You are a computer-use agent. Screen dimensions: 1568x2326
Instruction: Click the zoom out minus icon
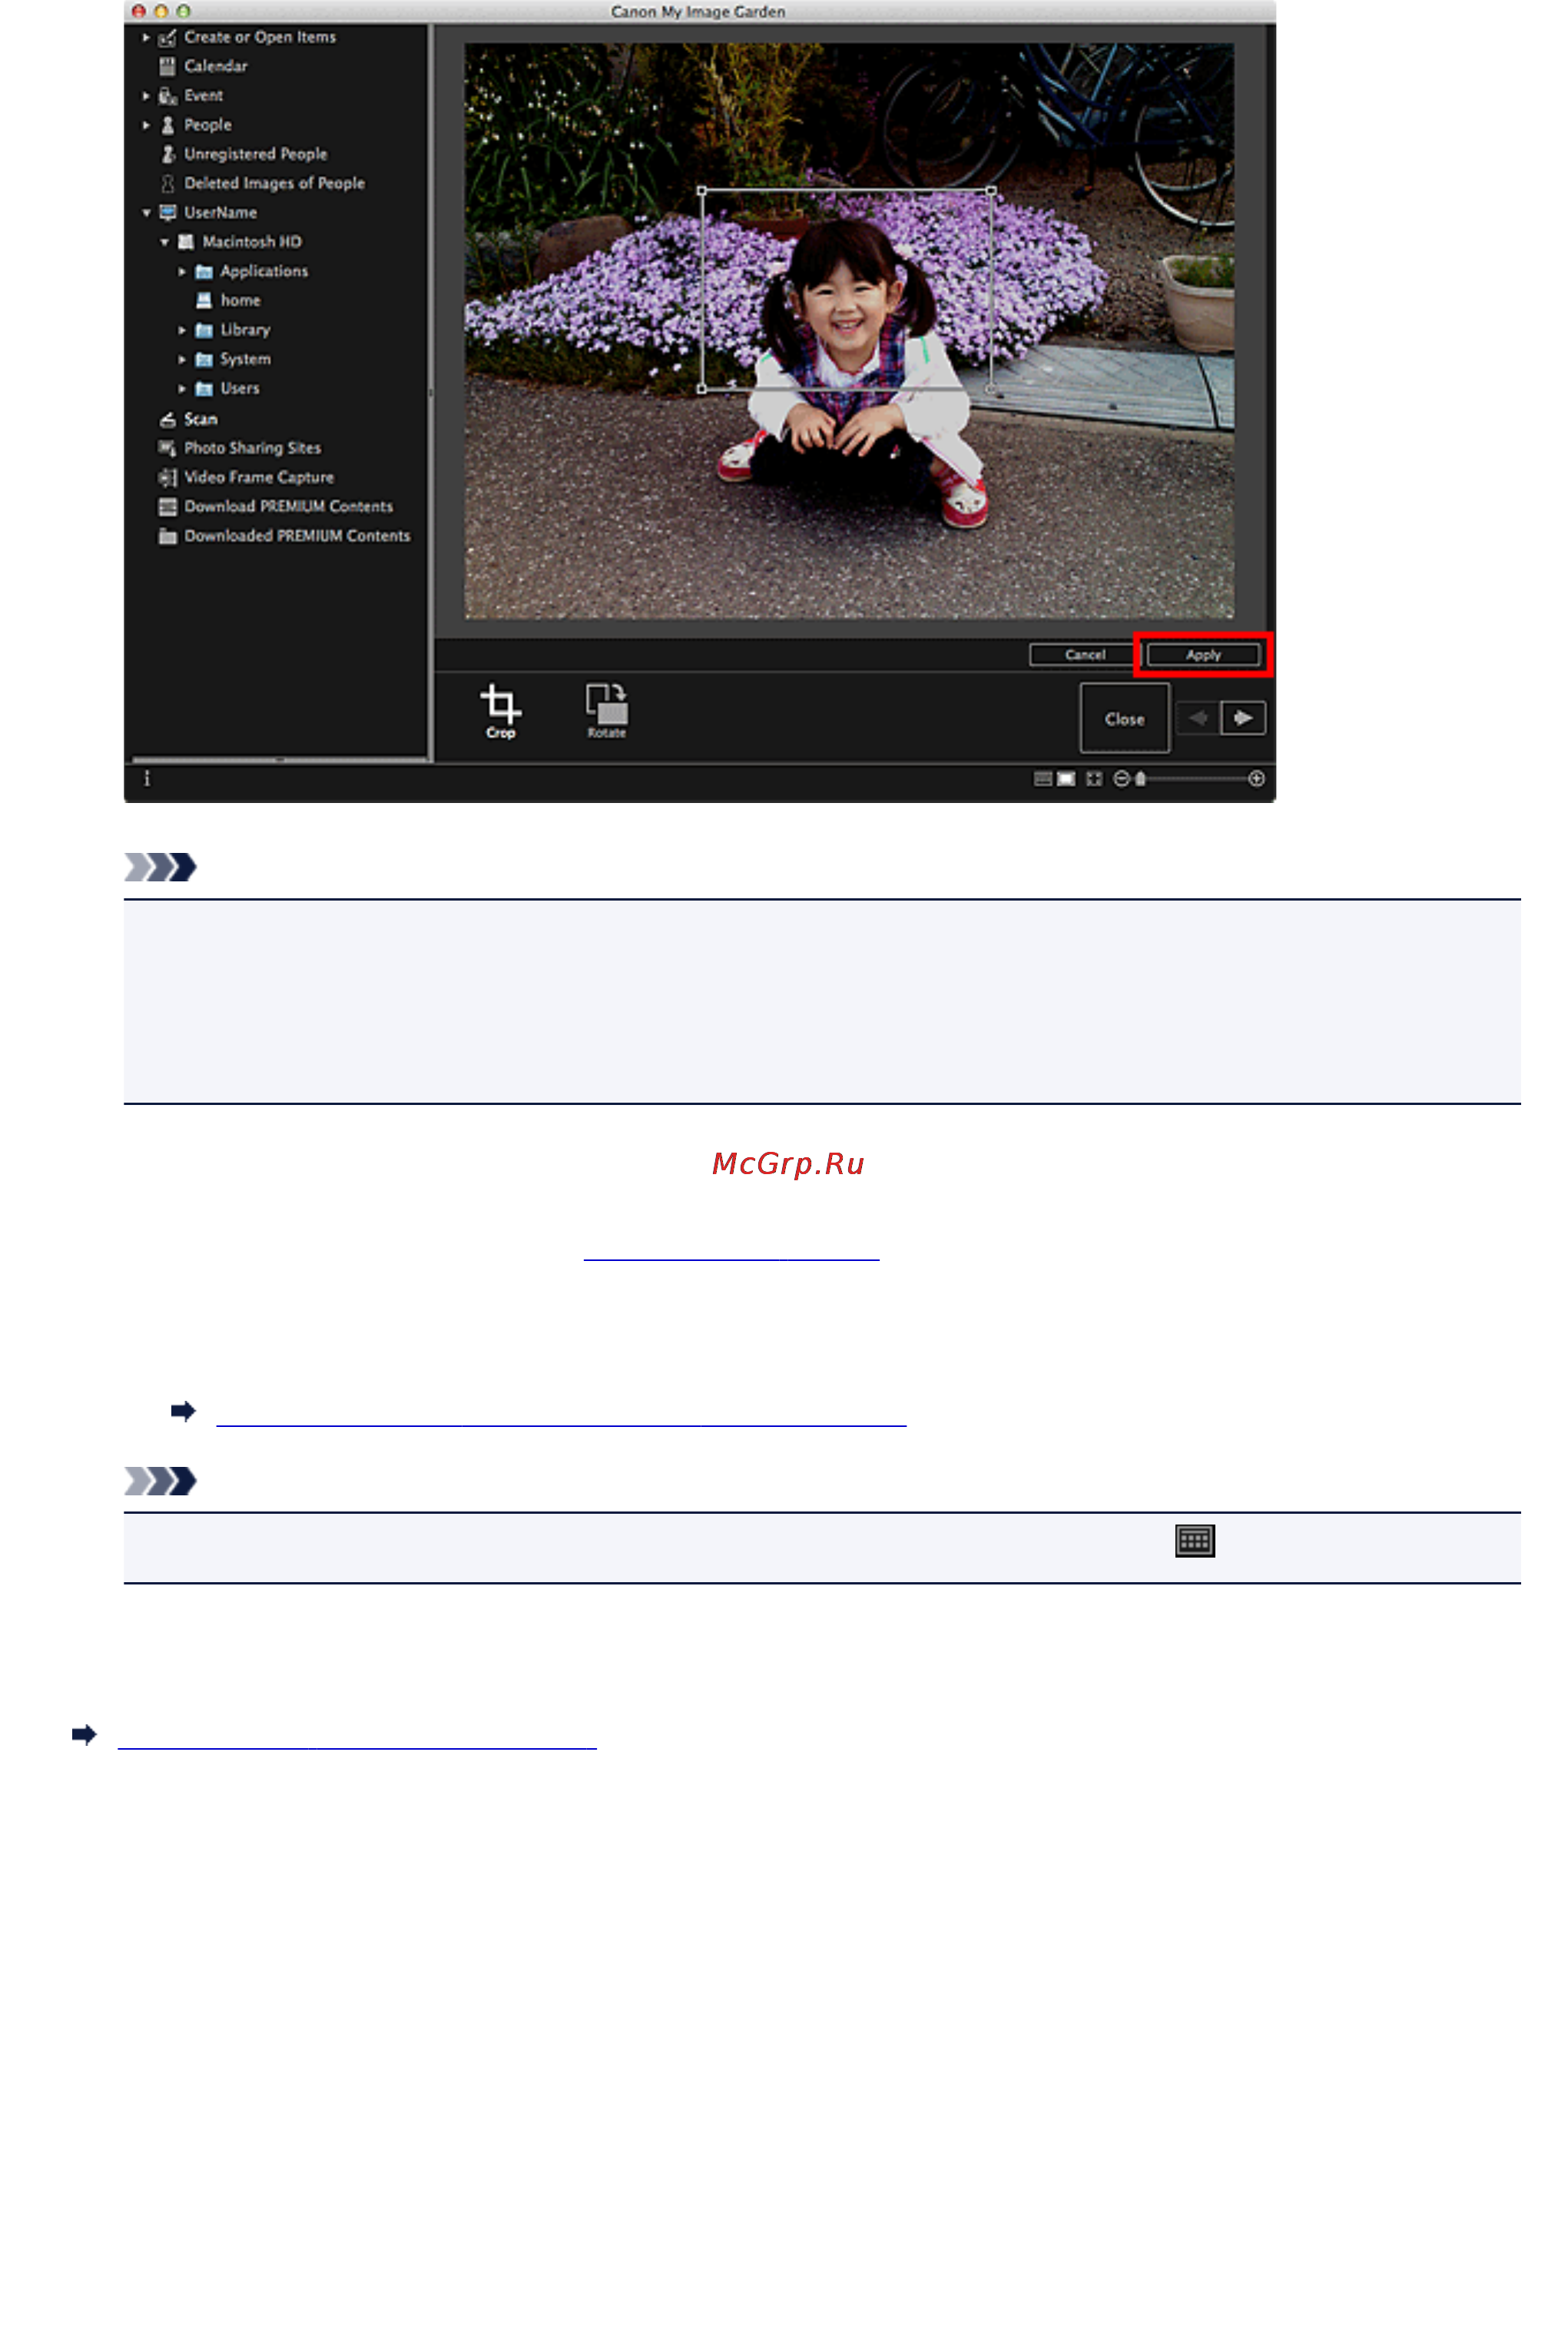(1121, 779)
